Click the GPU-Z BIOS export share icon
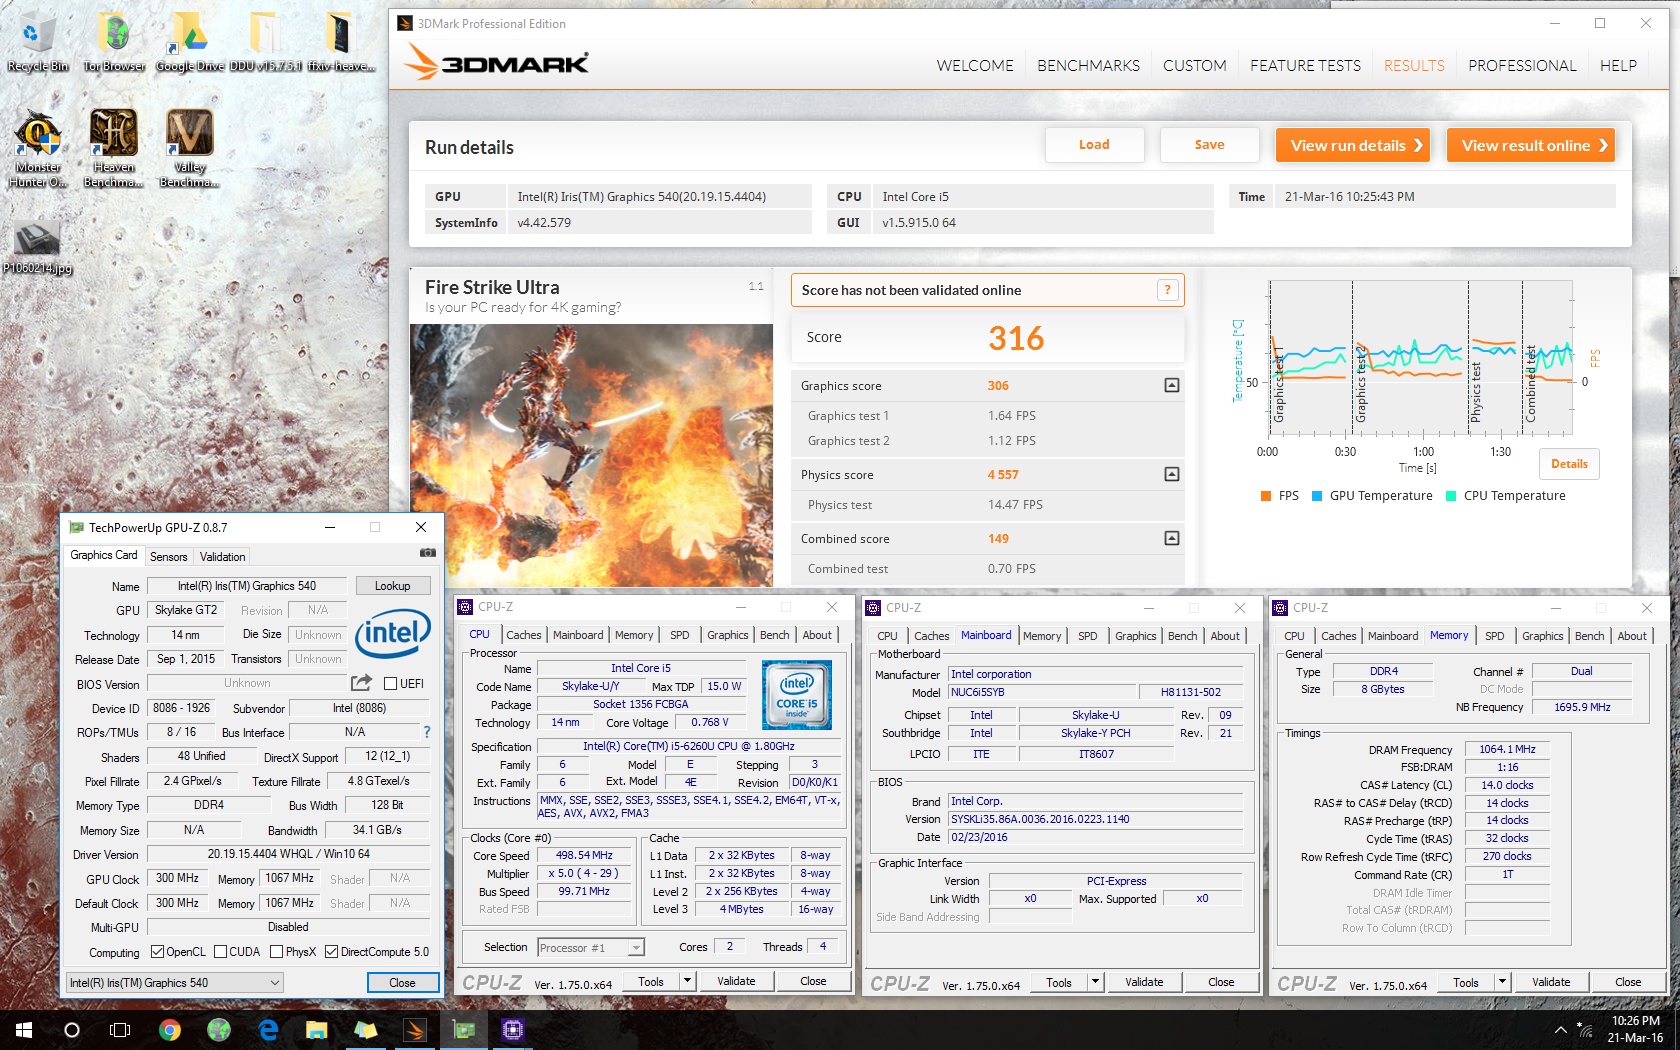 coord(361,683)
